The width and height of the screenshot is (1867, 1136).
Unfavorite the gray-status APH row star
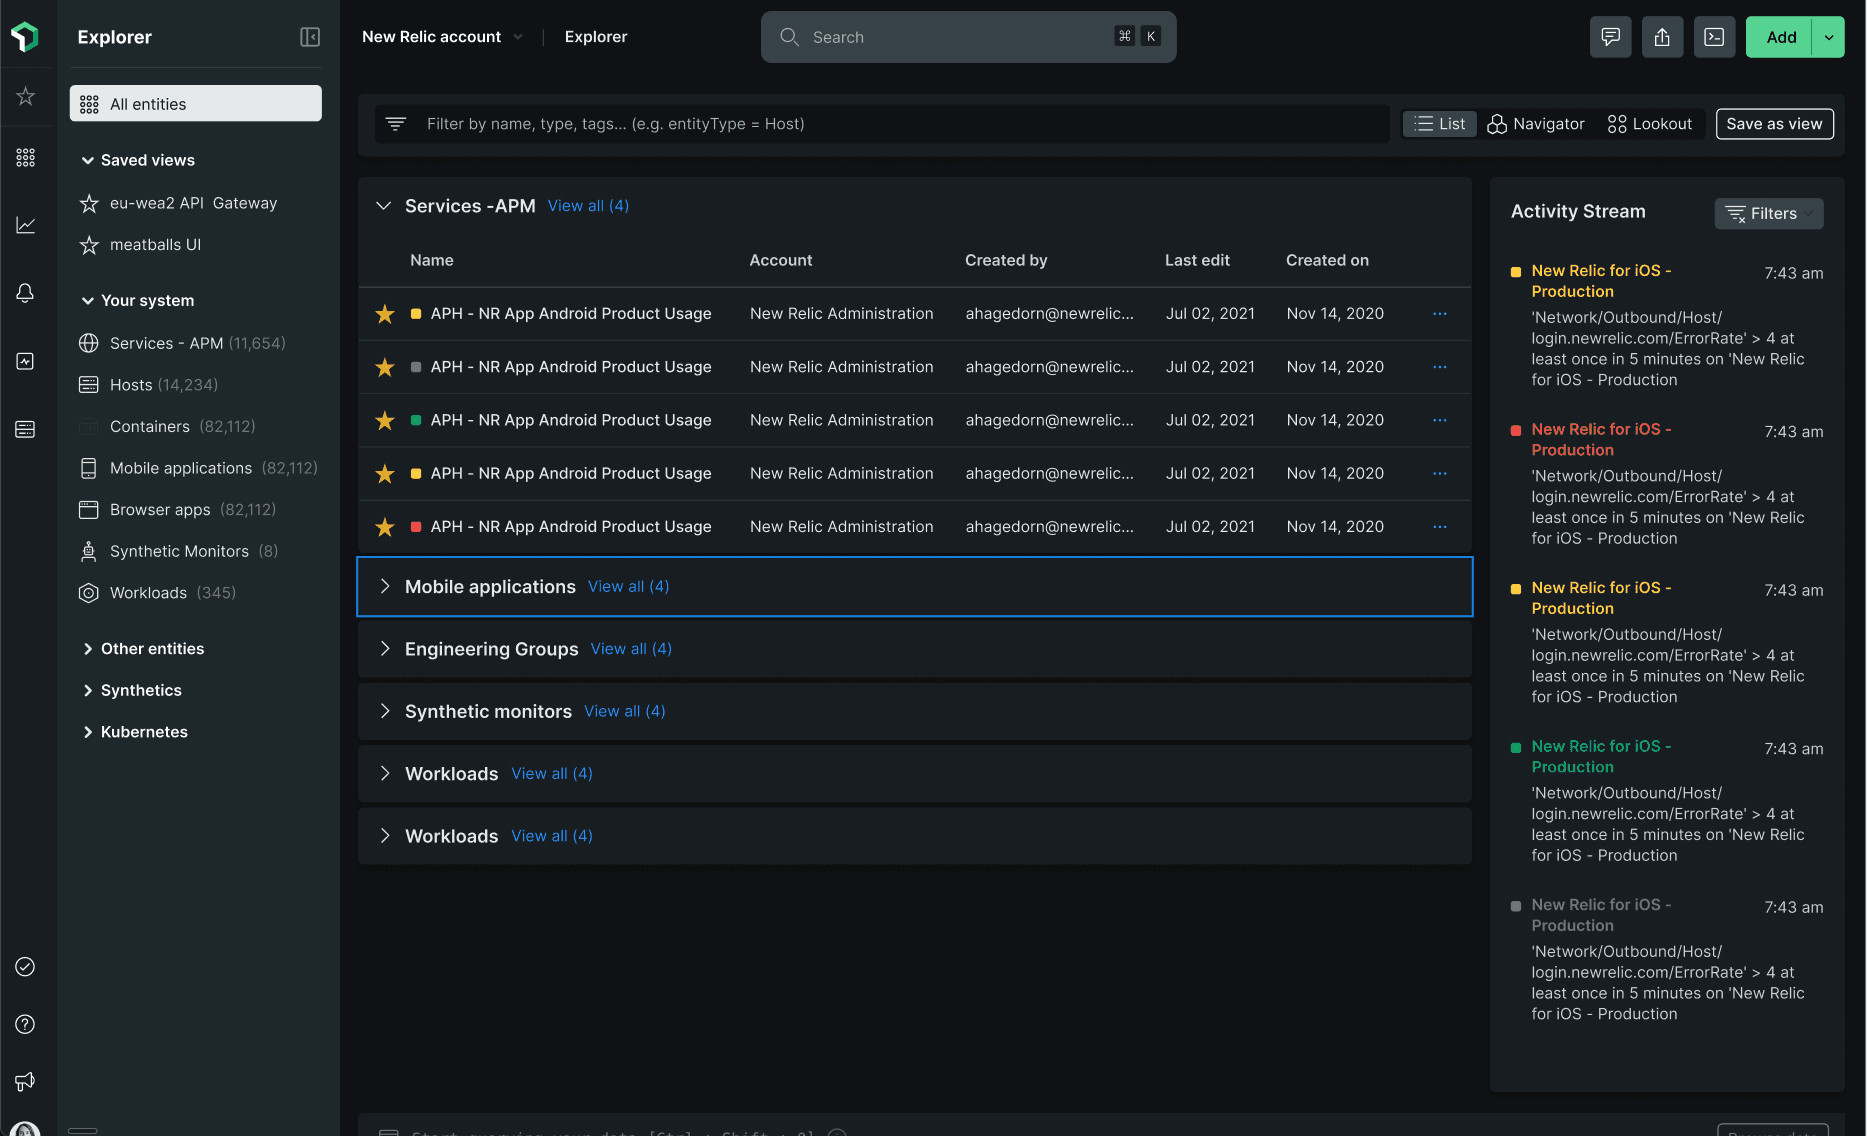pyautogui.click(x=385, y=367)
